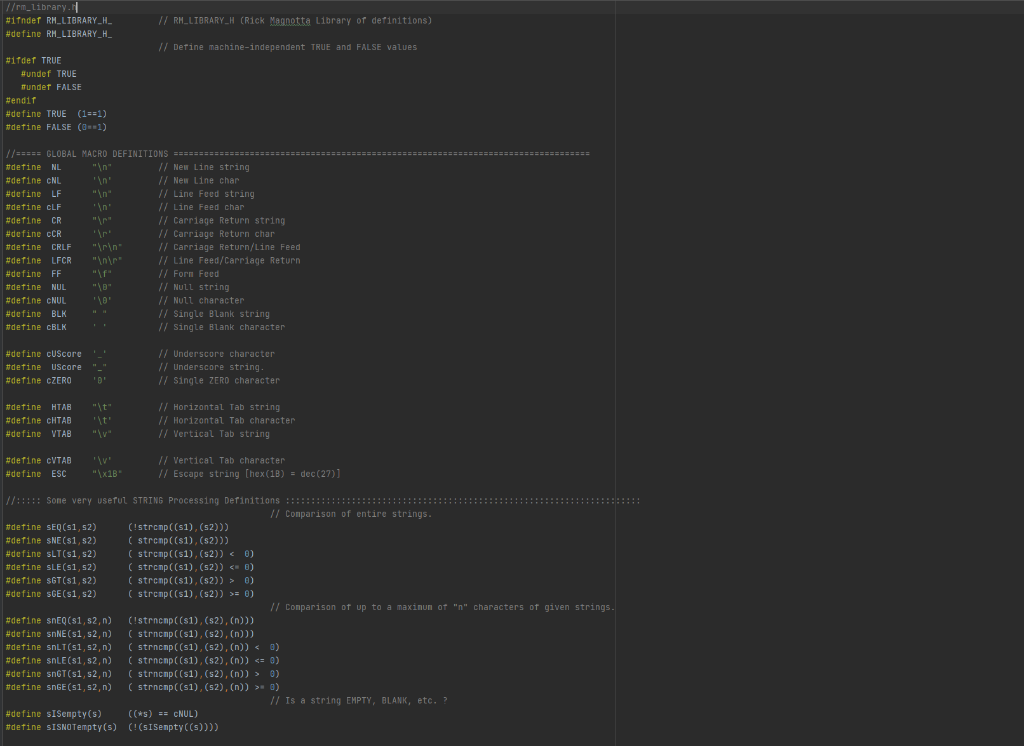Select the "cHTAB" macro name
This screenshot has height=746, width=1024.
point(59,421)
